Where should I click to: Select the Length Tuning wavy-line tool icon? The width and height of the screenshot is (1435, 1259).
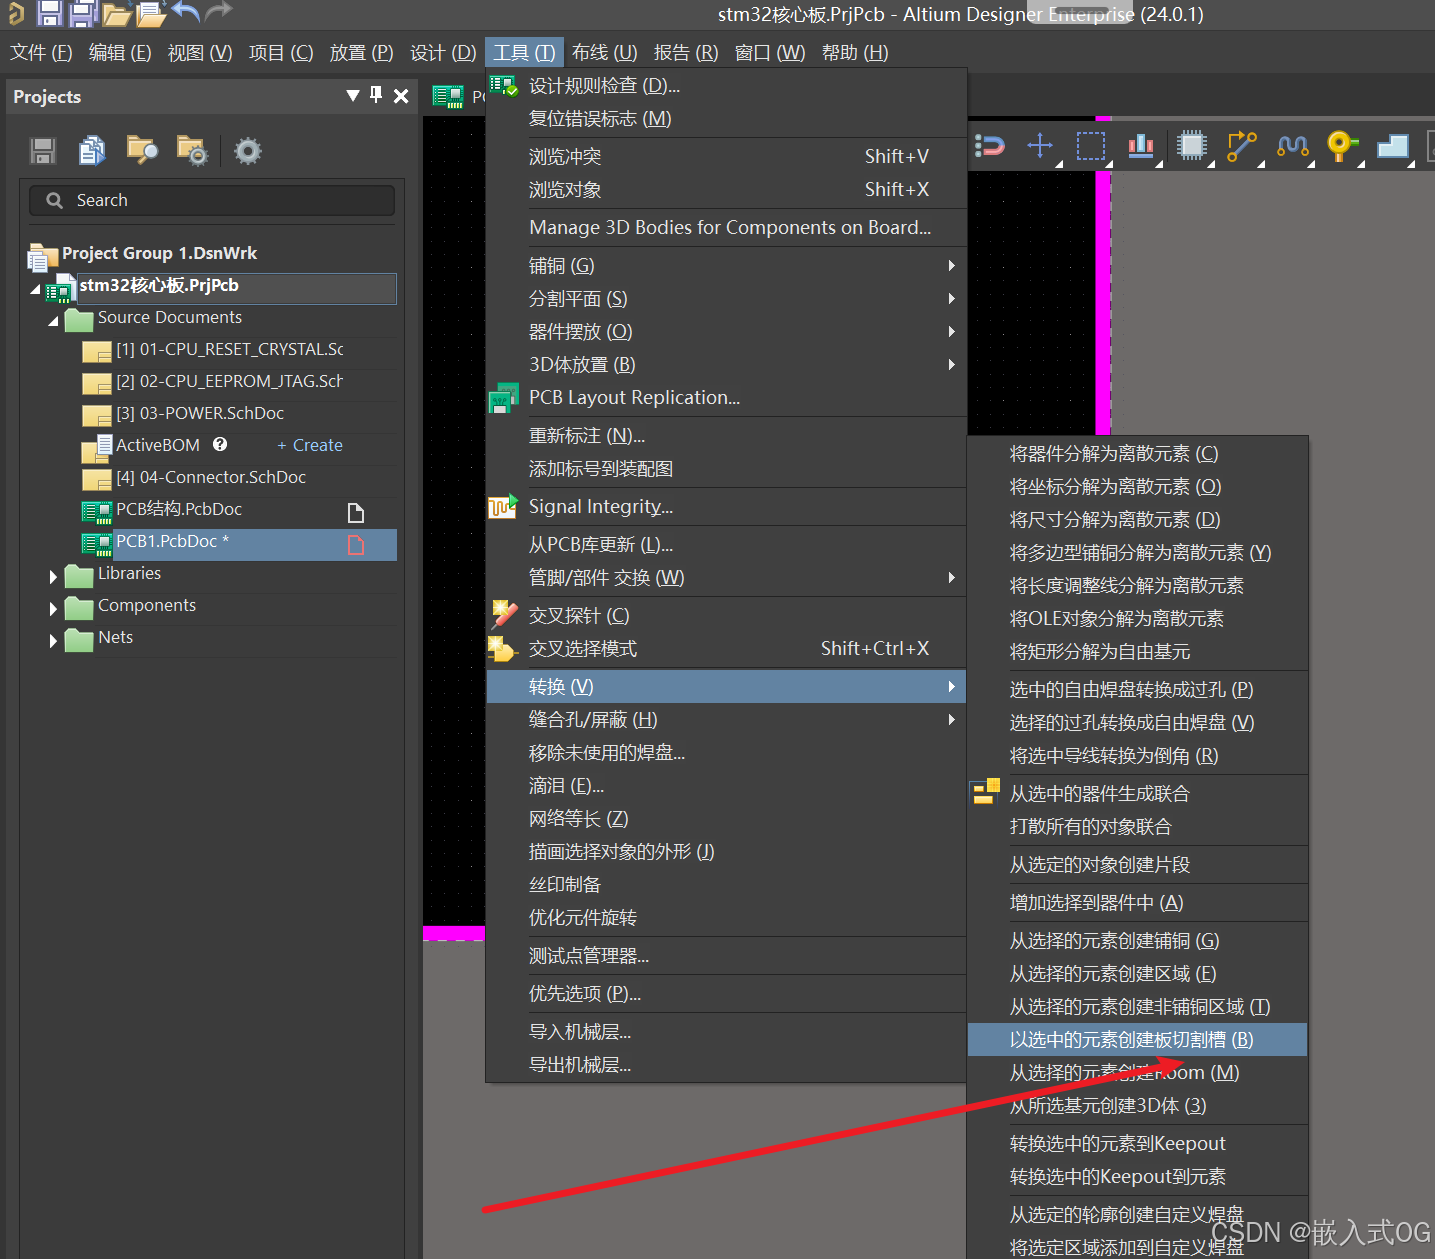(1293, 146)
